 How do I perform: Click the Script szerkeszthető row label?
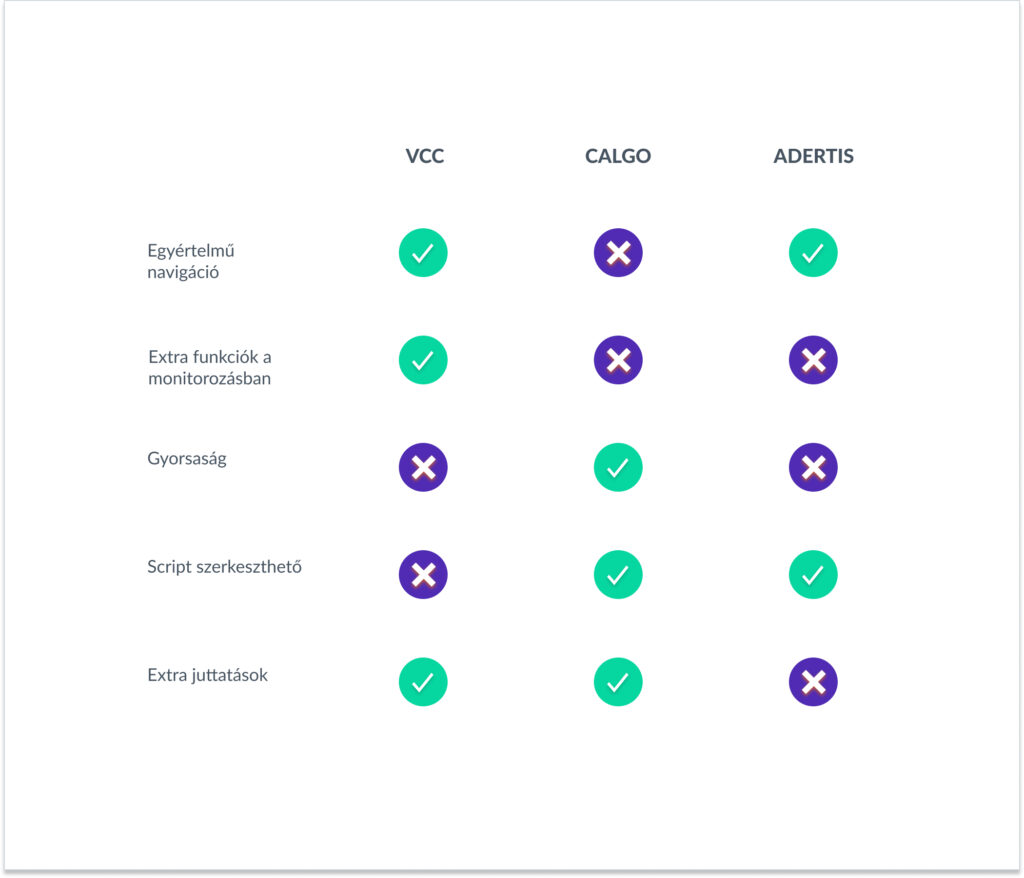[224, 567]
